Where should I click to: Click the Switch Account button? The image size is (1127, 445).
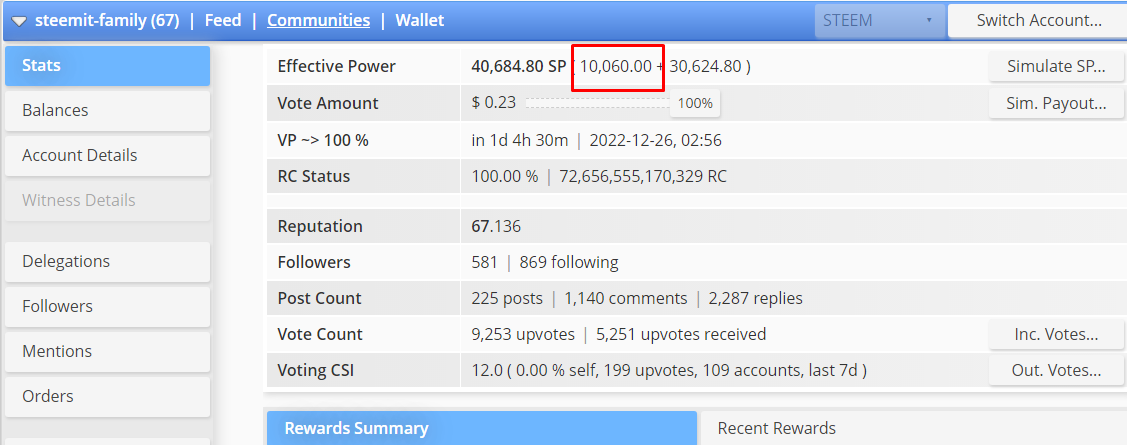[x=1039, y=20]
